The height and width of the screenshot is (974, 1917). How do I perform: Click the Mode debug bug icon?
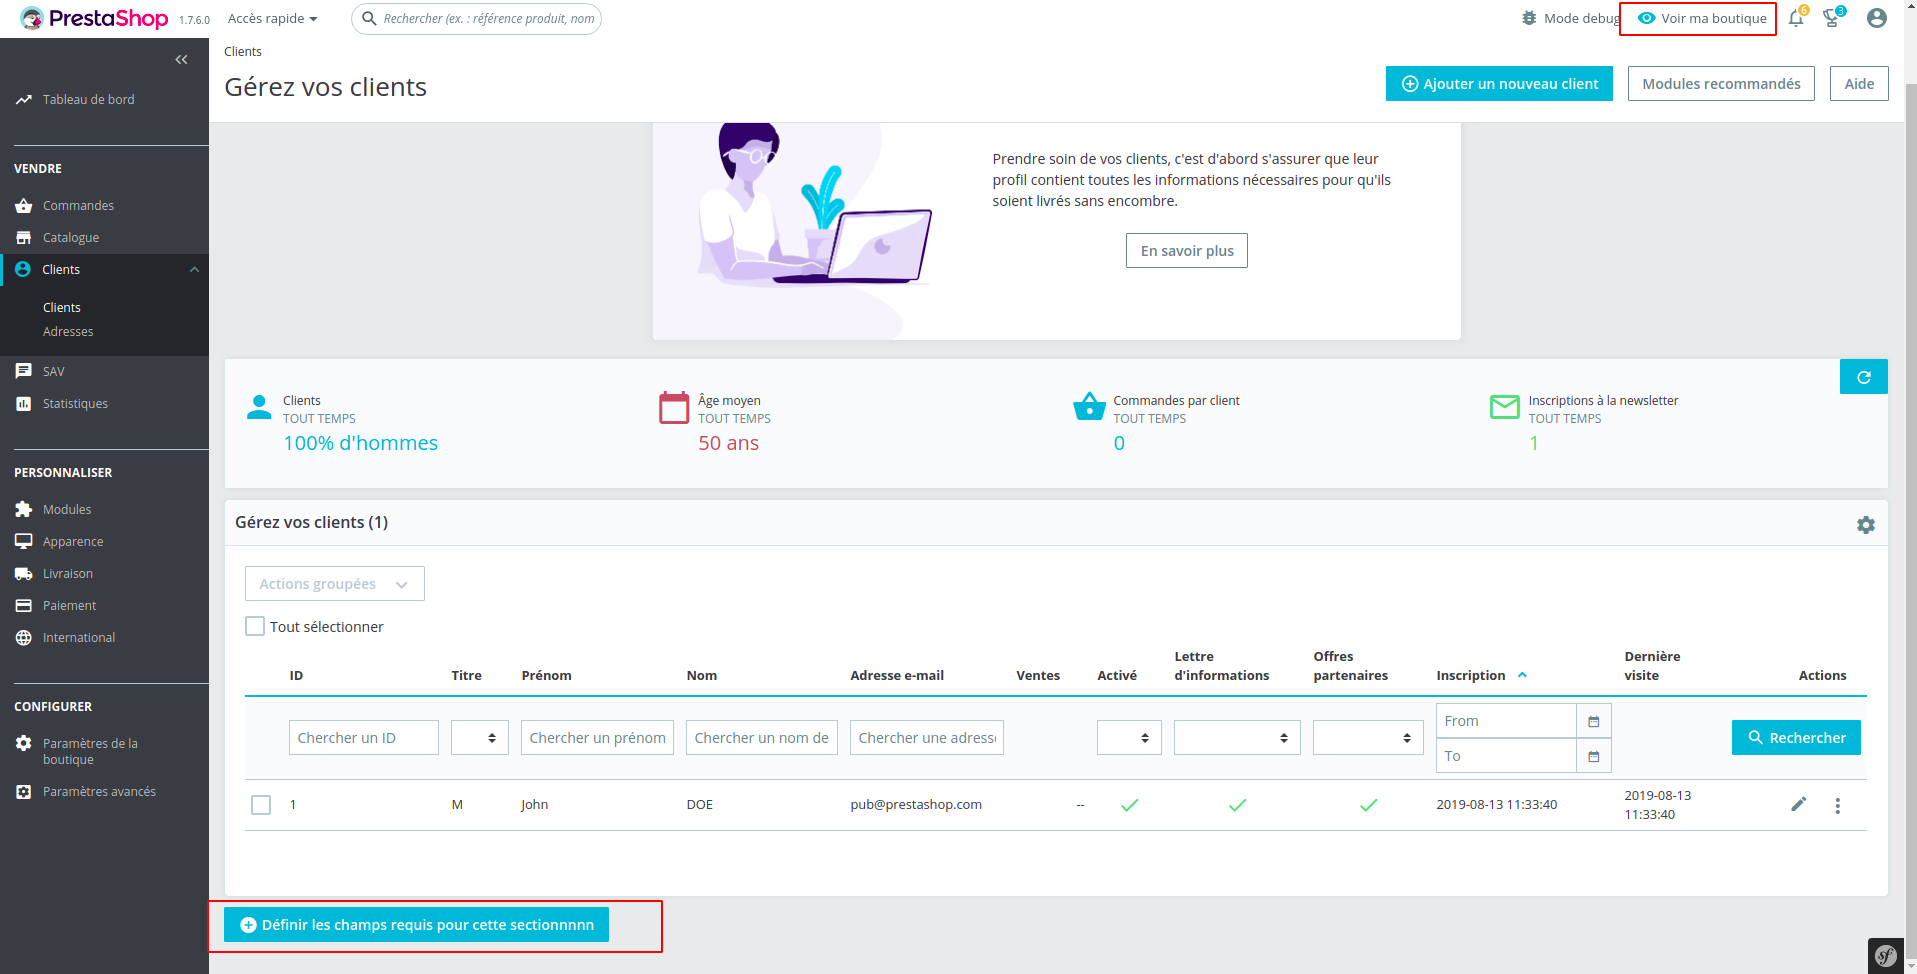pyautogui.click(x=1528, y=18)
